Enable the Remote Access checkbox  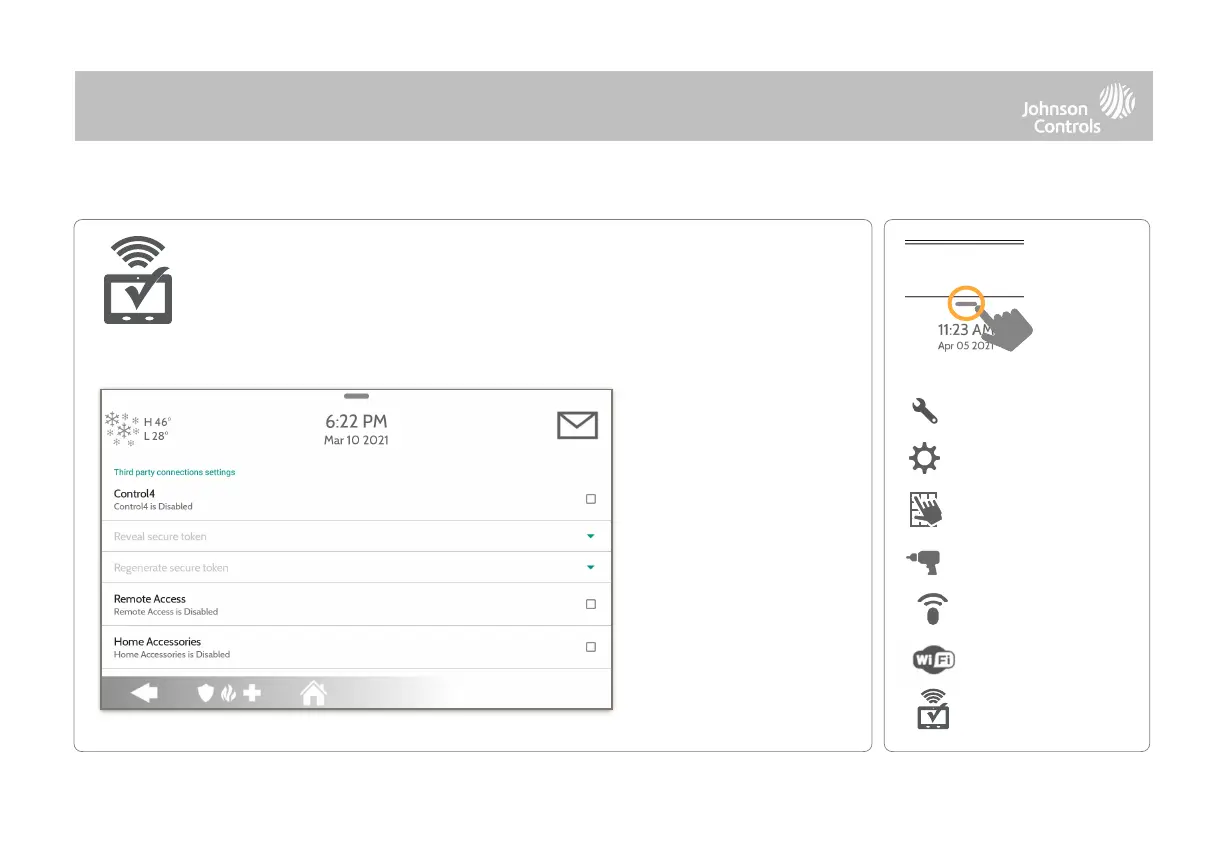click(591, 604)
